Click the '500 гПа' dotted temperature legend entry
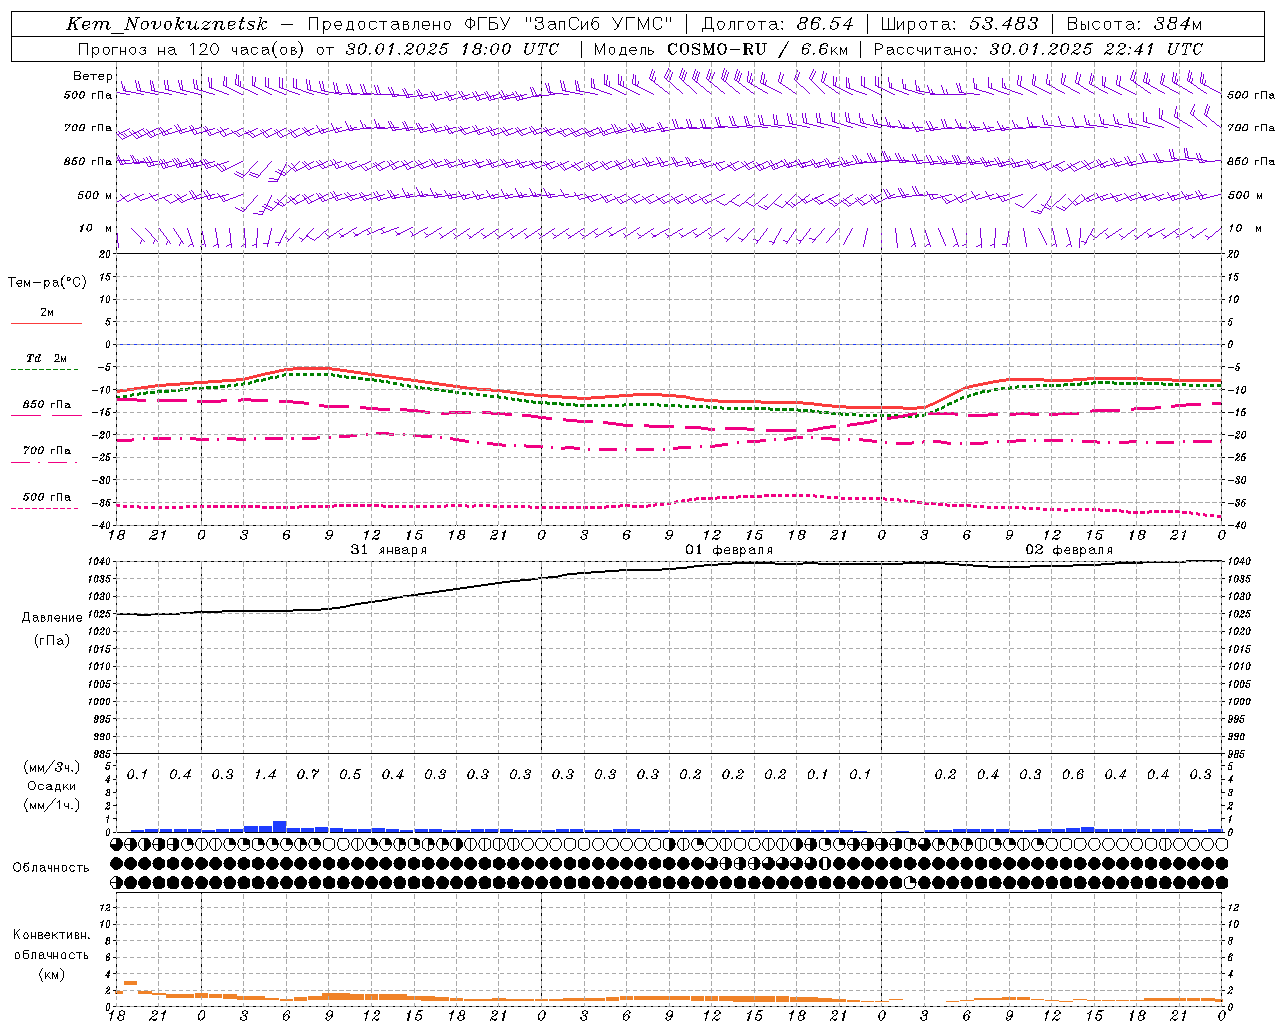 [46, 497]
